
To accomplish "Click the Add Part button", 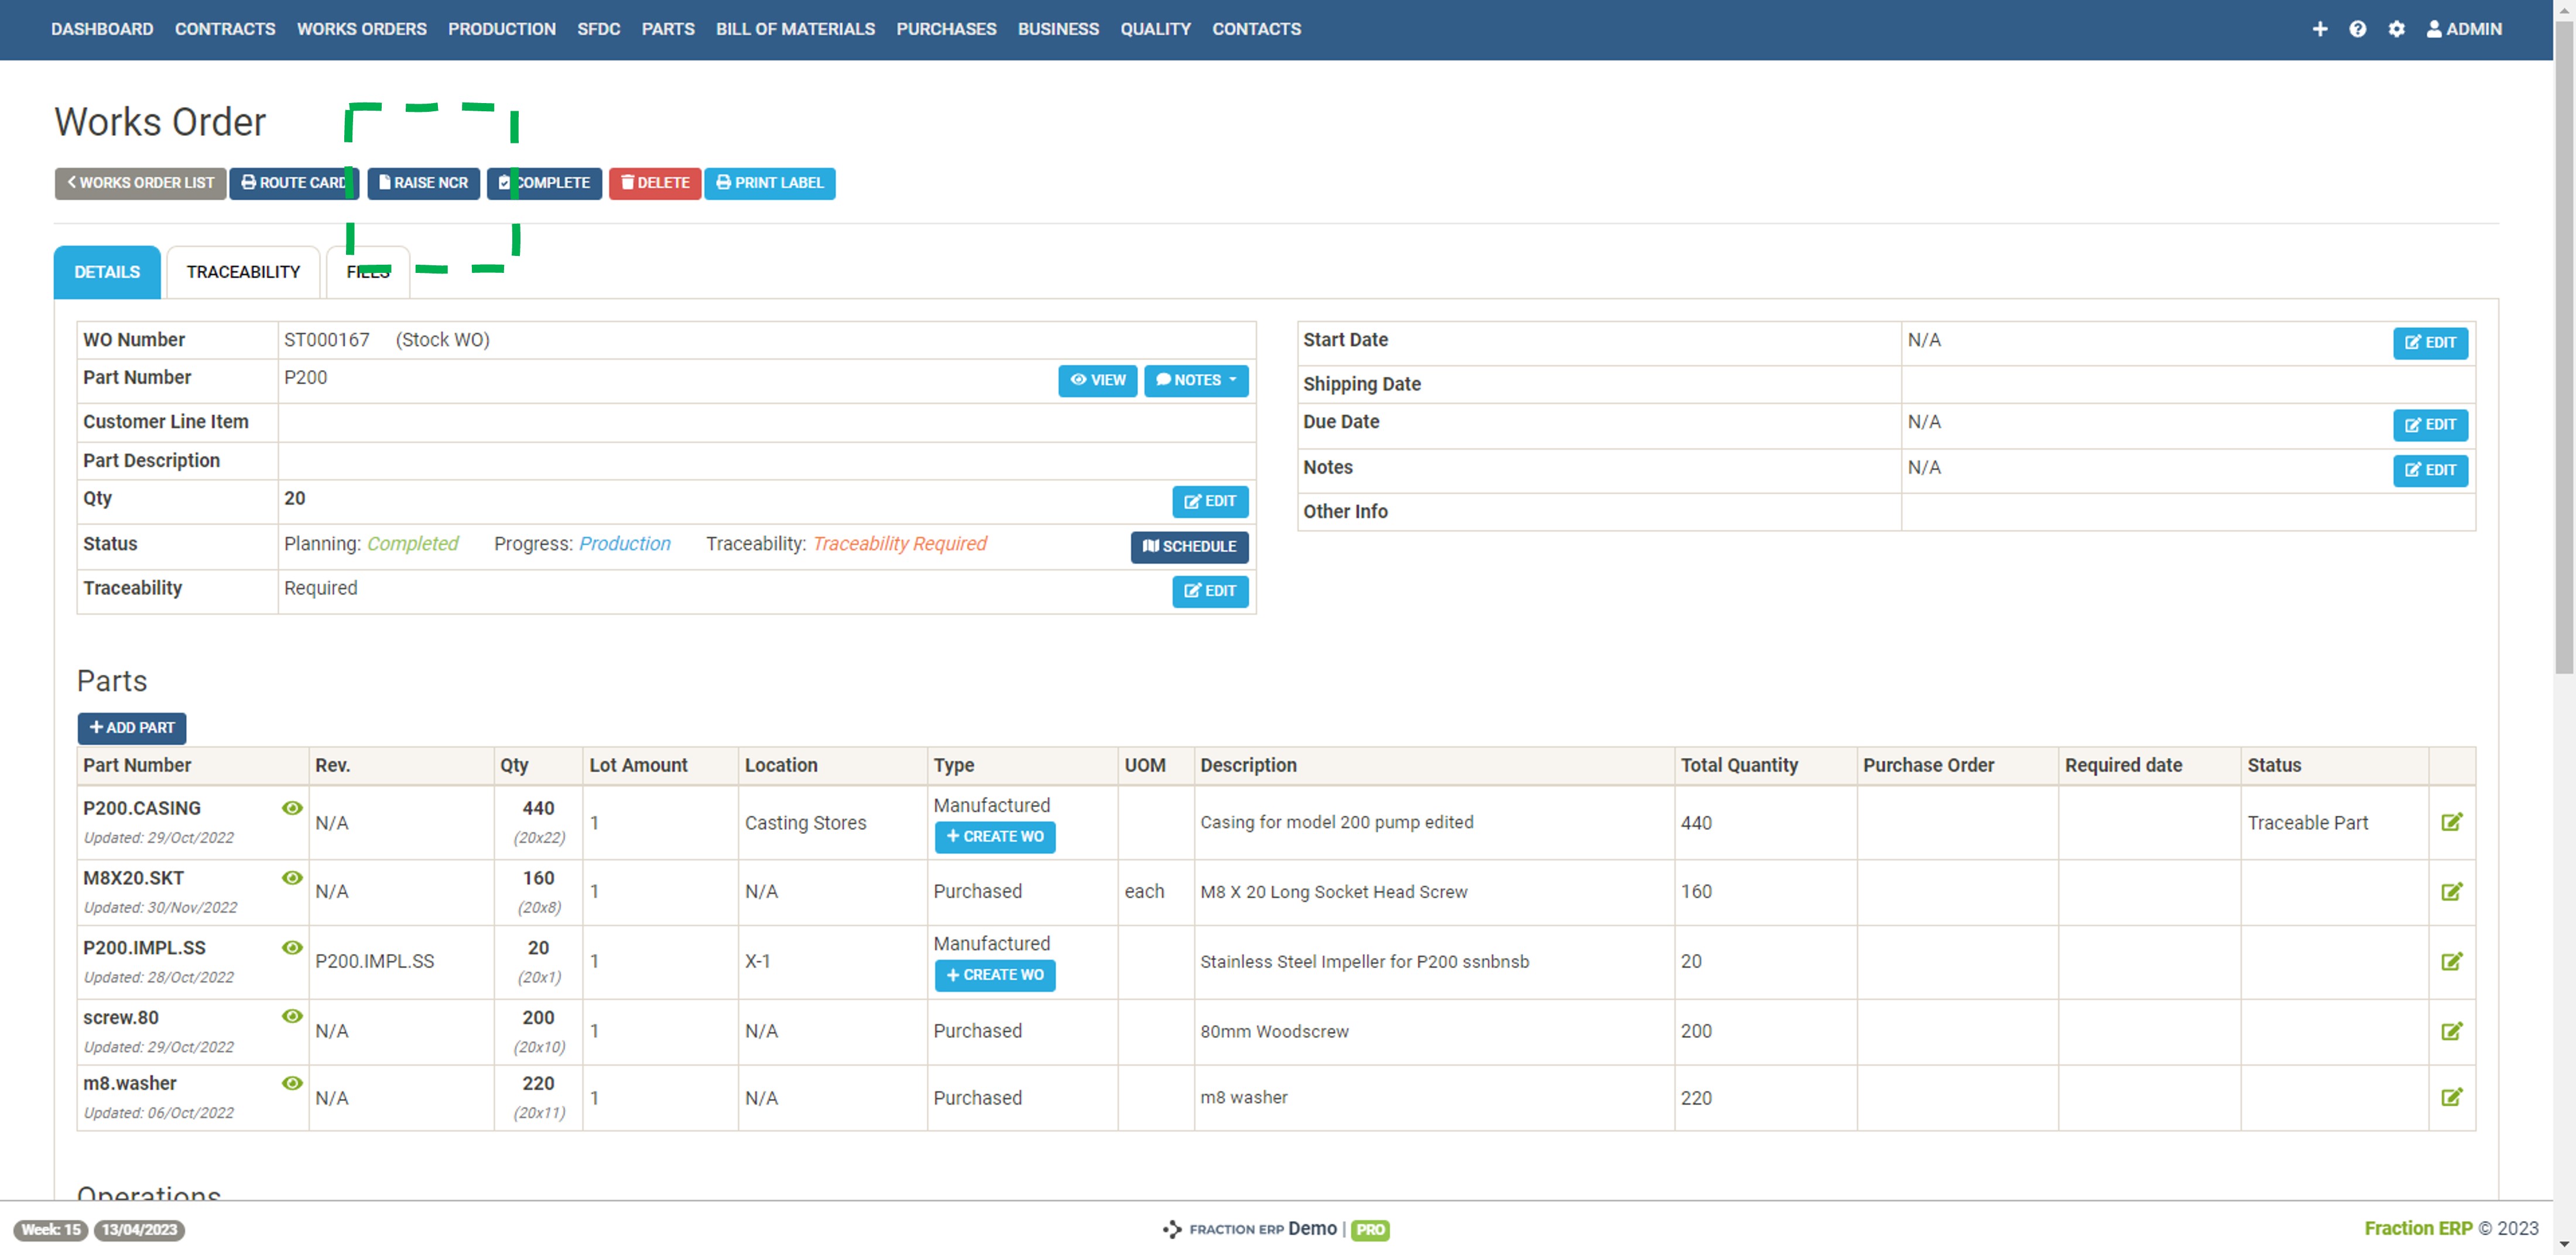I will tap(132, 727).
